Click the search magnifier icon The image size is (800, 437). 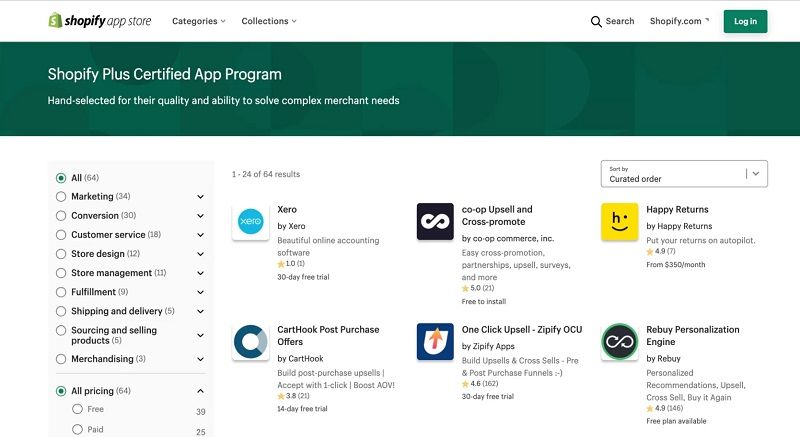coord(596,21)
